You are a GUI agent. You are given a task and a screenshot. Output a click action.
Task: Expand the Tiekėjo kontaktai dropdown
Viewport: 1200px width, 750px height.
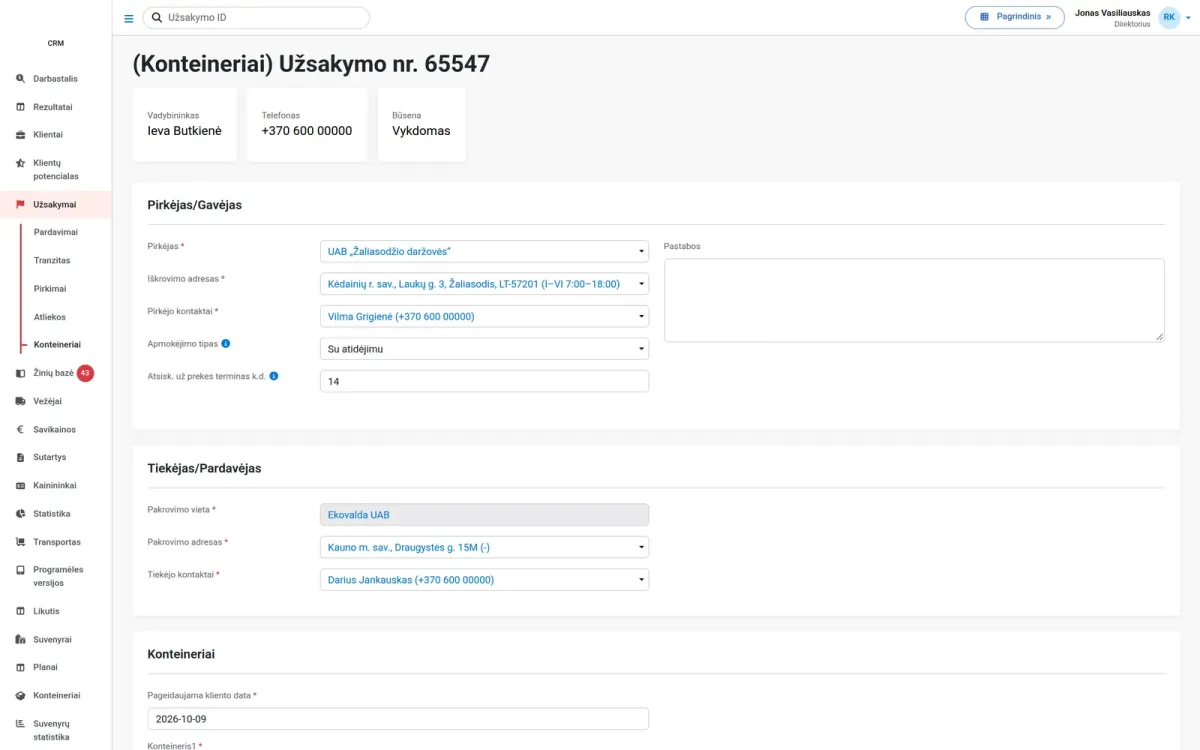coord(484,580)
